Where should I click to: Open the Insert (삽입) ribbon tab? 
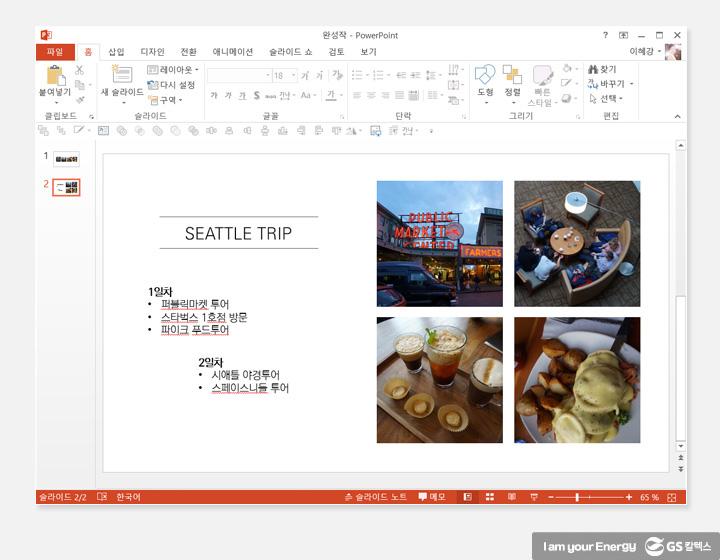(116, 52)
